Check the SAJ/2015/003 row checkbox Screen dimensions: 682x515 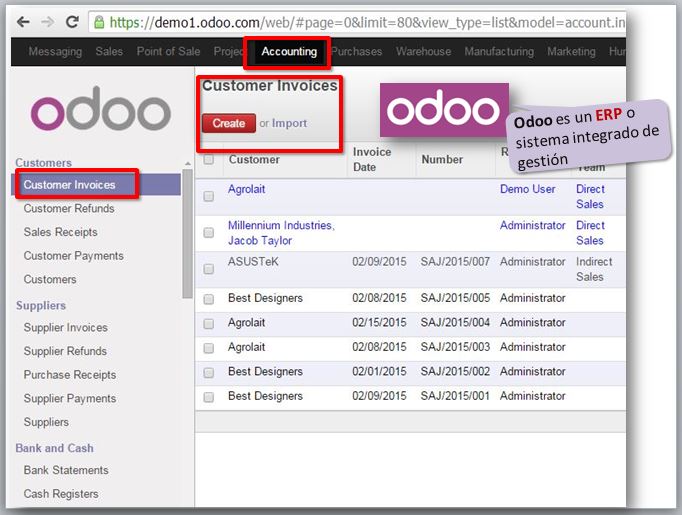coord(209,348)
